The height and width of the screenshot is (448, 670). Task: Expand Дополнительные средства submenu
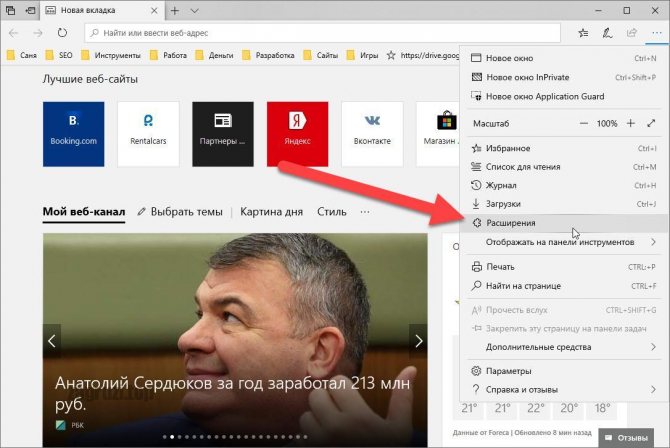[x=564, y=347]
